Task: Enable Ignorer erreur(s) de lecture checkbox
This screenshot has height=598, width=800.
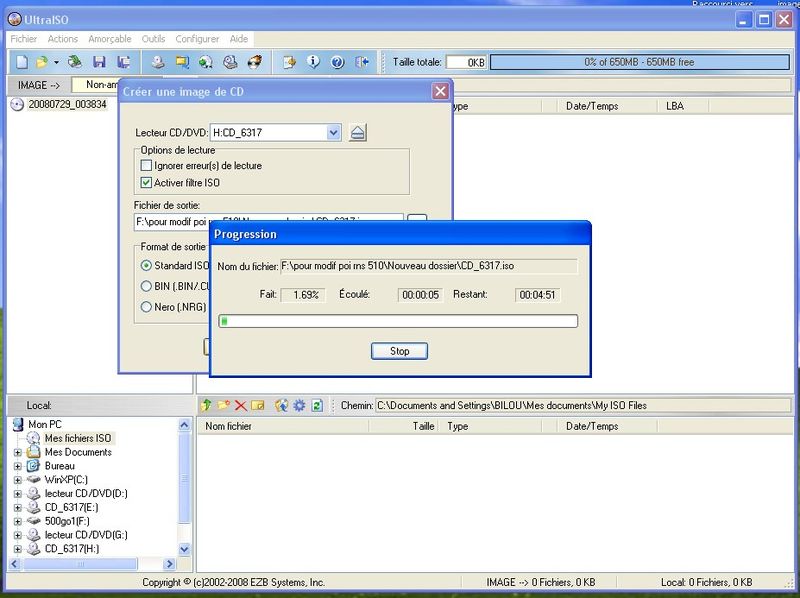Action: coord(146,166)
